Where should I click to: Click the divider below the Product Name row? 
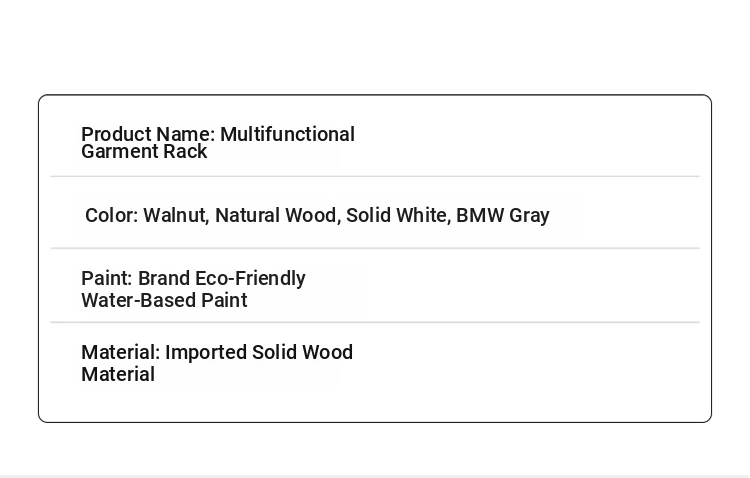375,176
